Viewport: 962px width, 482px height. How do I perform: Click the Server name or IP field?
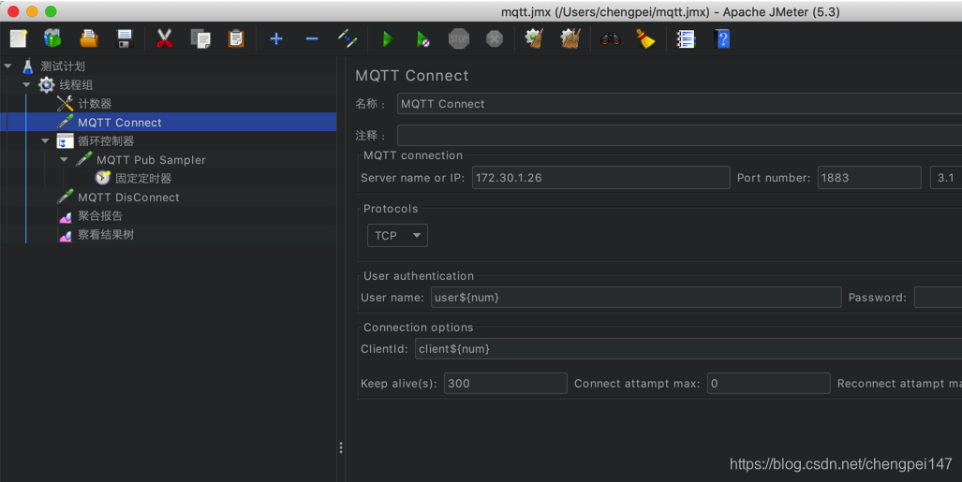click(x=601, y=177)
